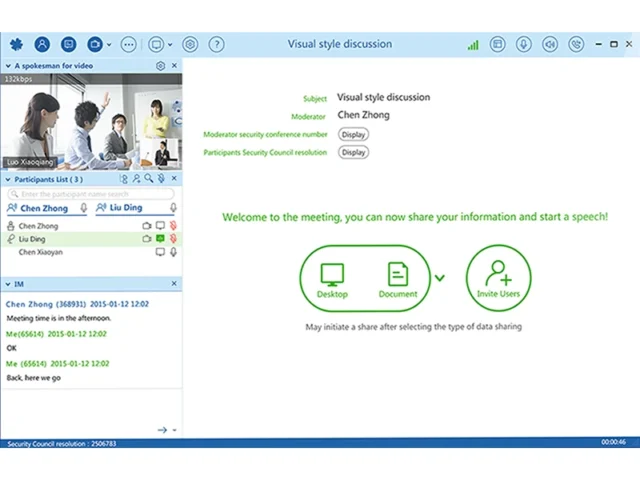Collapse the IM panel chevron
This screenshot has height=480, width=640.
(10, 285)
